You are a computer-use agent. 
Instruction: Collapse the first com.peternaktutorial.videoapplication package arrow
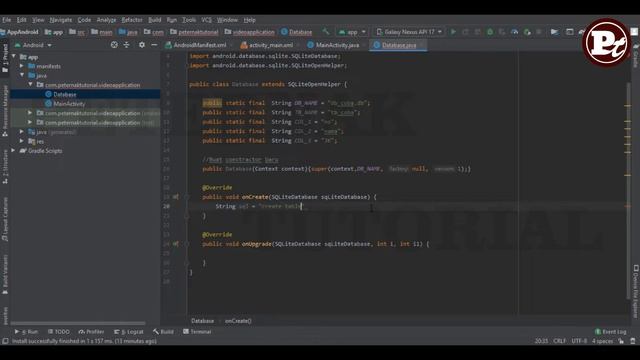point(30,84)
